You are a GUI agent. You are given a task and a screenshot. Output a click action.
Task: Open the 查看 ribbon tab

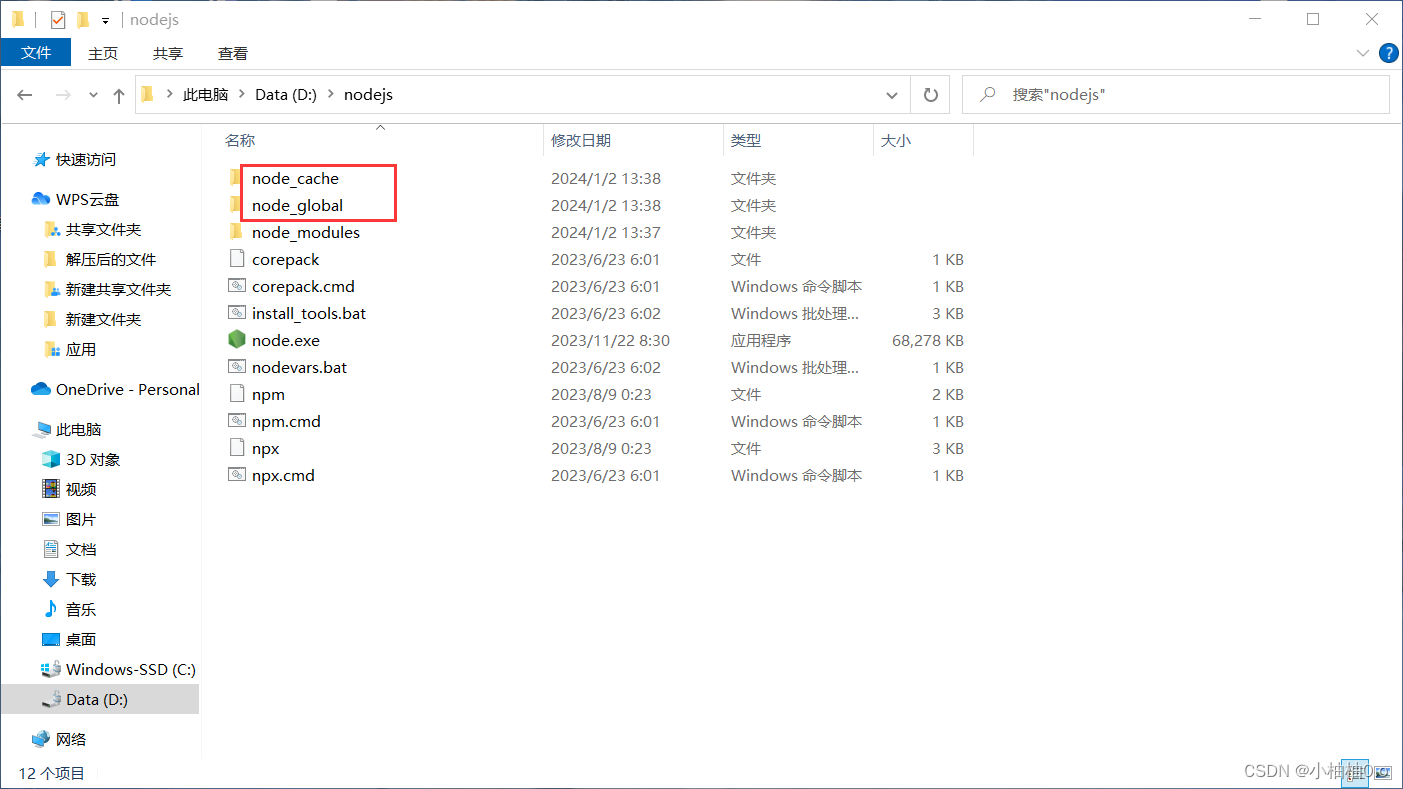click(x=233, y=53)
